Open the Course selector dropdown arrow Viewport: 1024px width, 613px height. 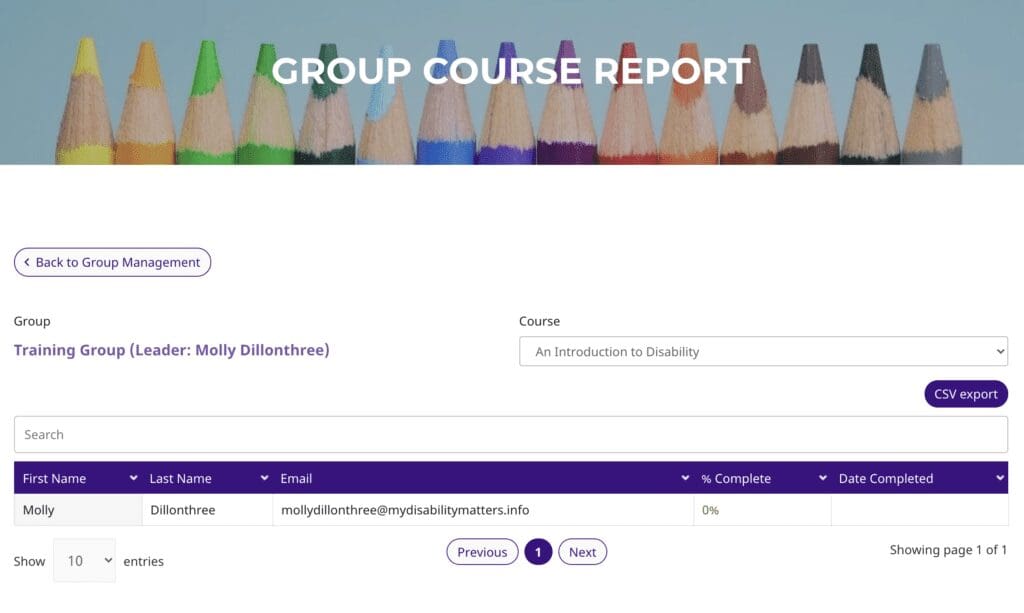pyautogui.click(x=999, y=351)
